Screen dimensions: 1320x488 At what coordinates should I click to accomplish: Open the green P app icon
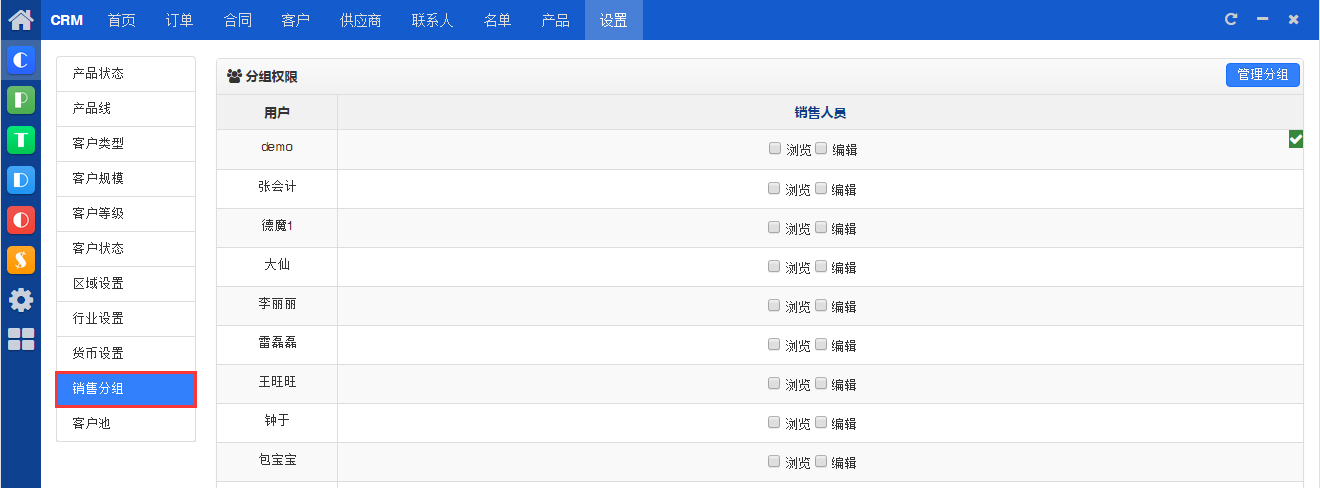pos(21,100)
